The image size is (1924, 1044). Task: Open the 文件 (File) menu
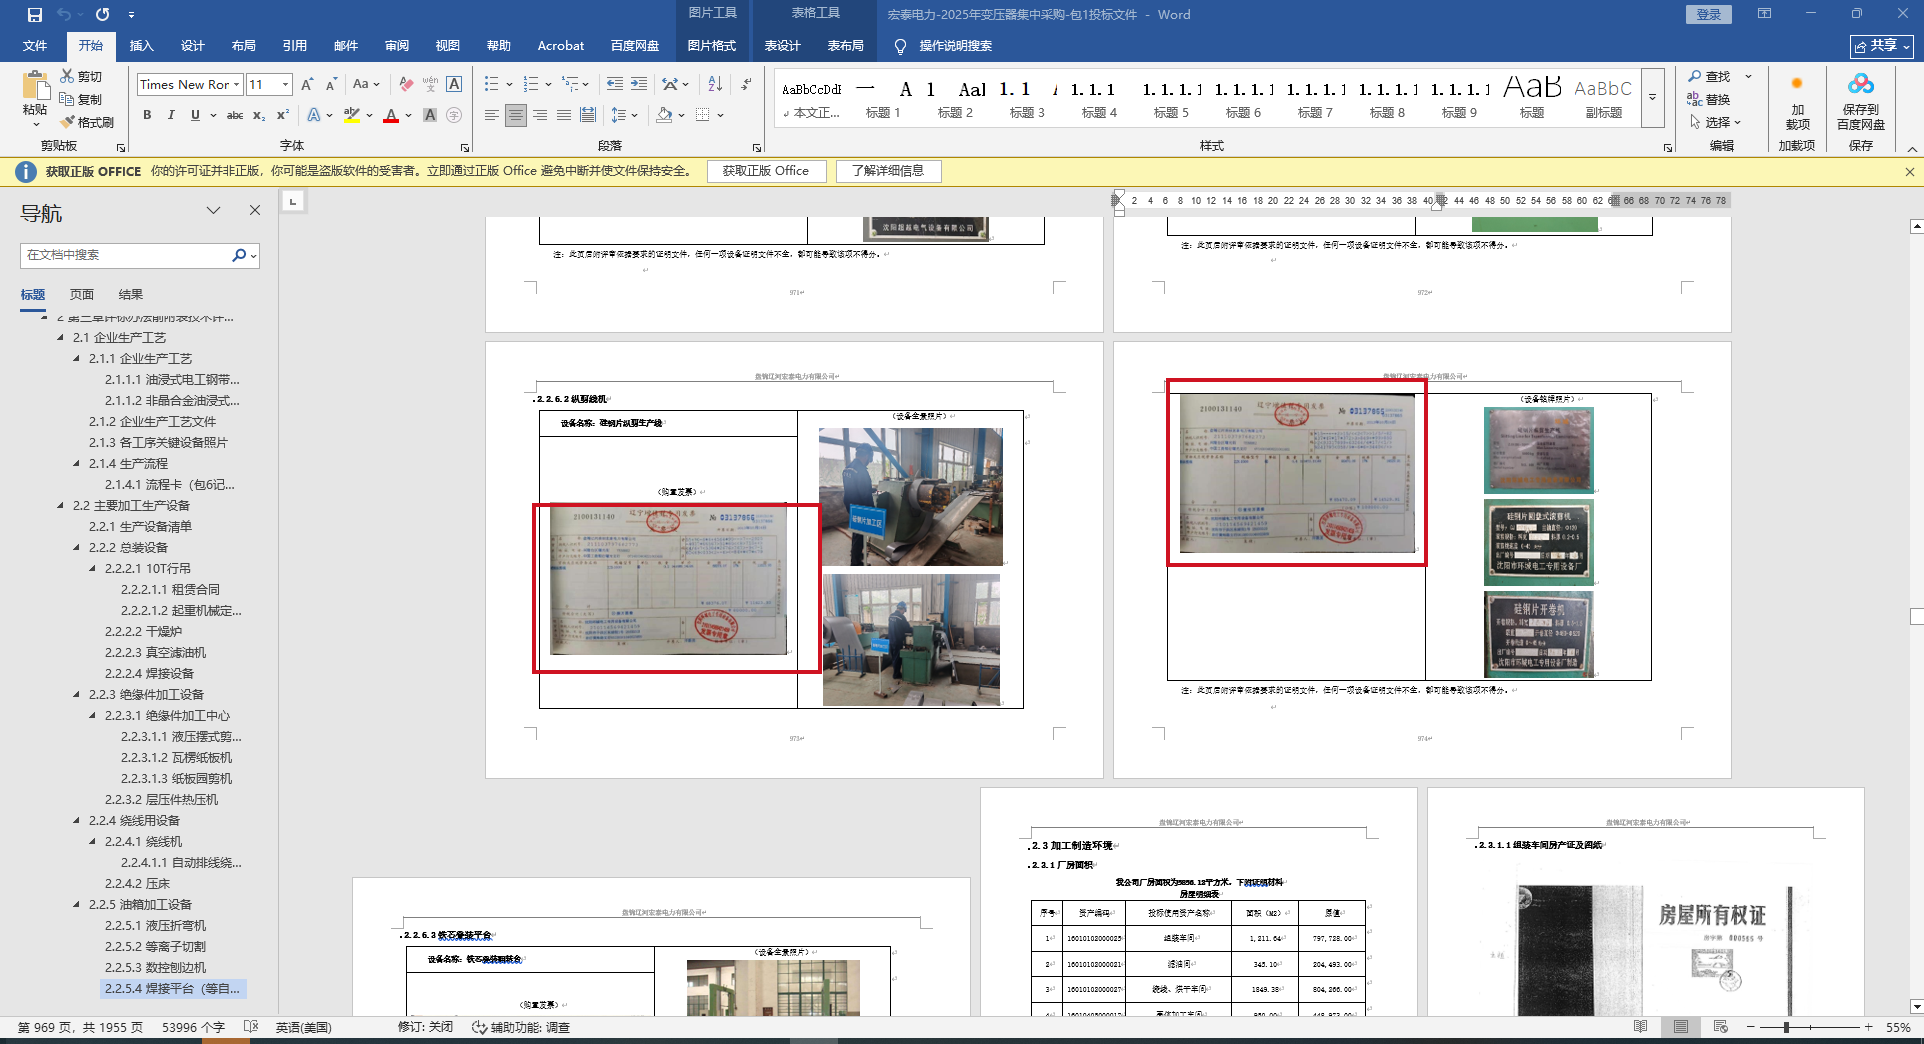35,46
